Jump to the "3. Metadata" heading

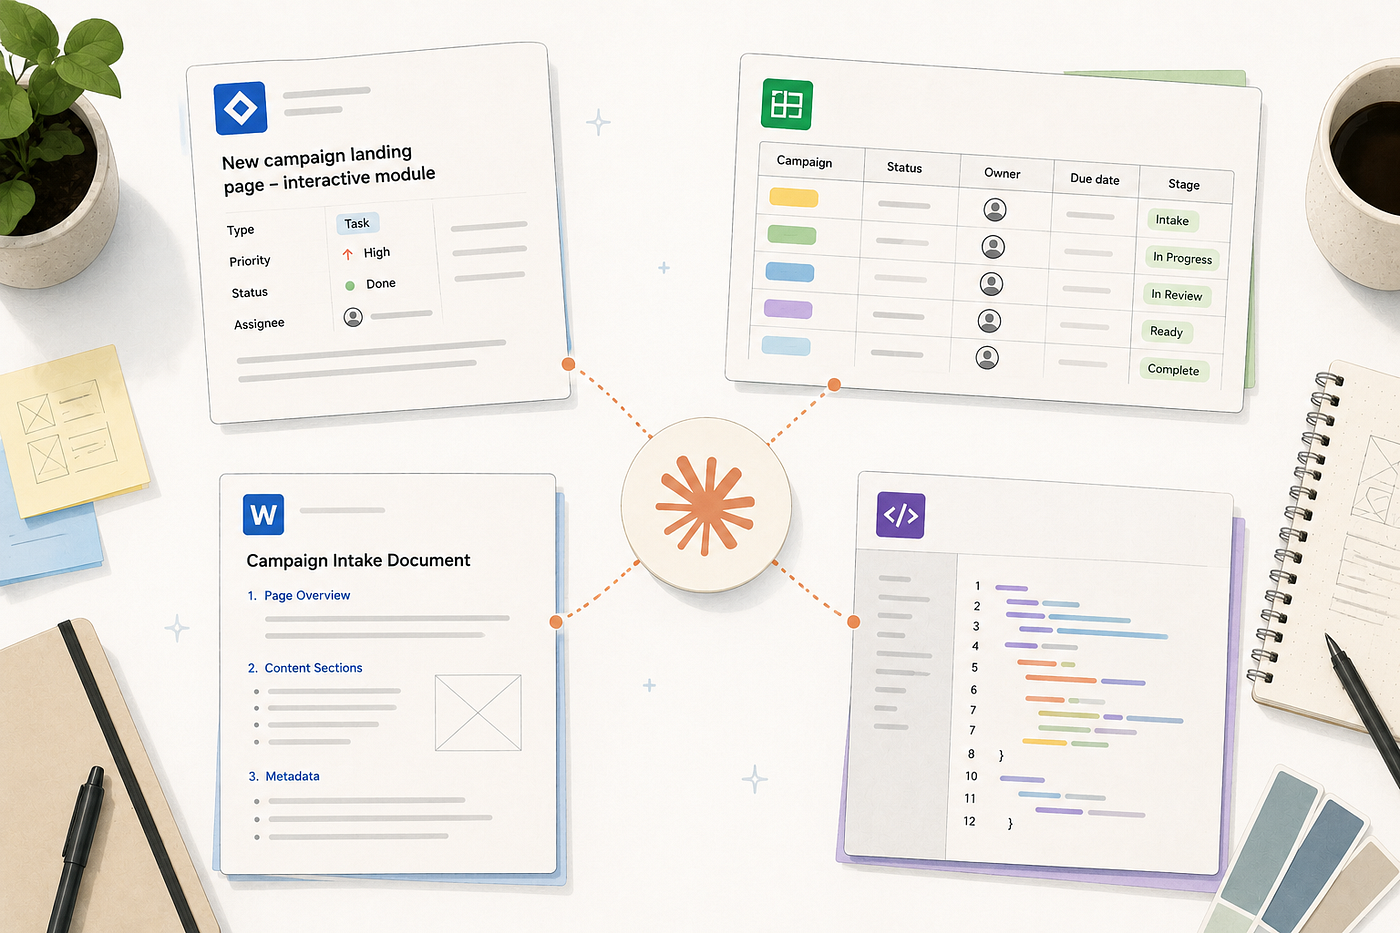tap(284, 776)
